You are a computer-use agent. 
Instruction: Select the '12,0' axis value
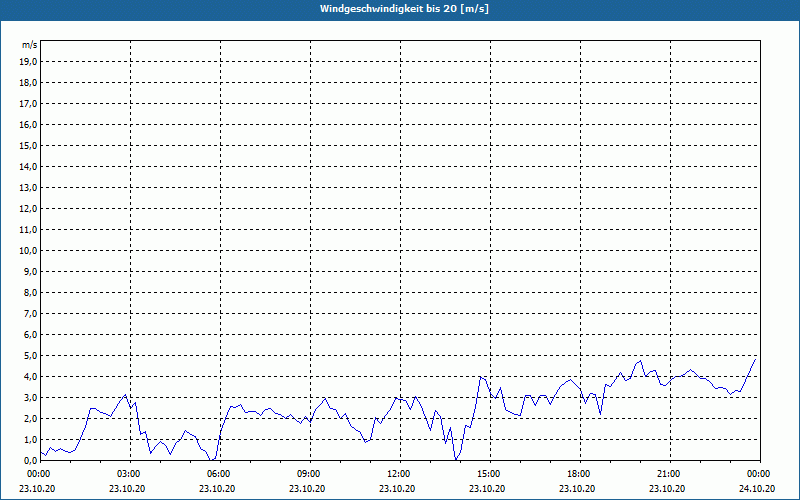click(x=28, y=209)
